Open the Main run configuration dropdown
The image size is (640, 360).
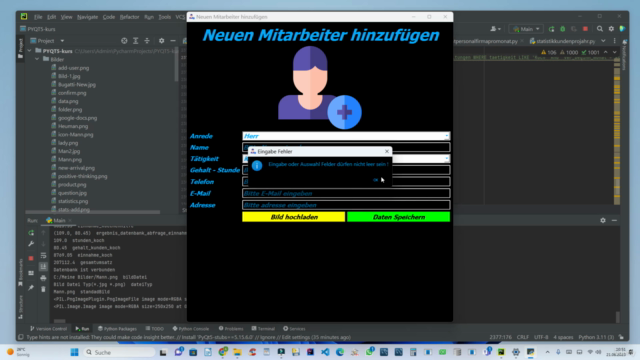[x=526, y=29]
